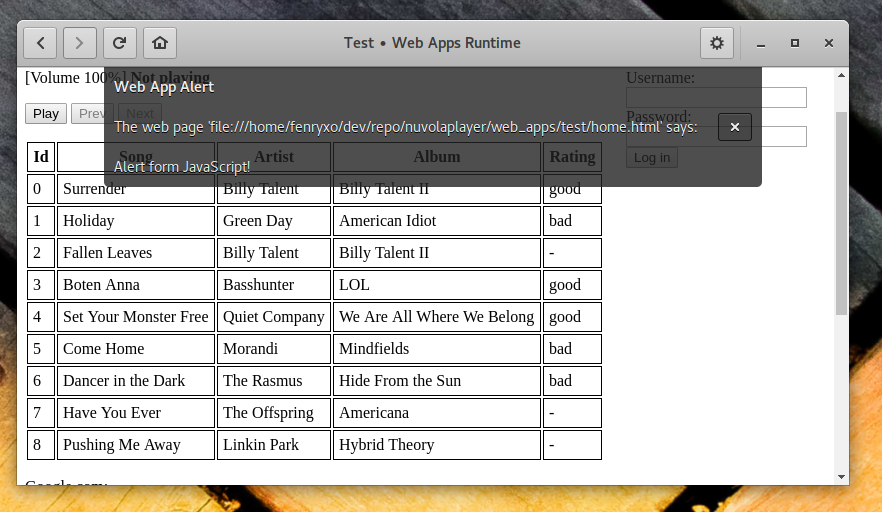Click the 'Linkin Park' artist cell
Screen dimensions: 882x512
point(274,445)
